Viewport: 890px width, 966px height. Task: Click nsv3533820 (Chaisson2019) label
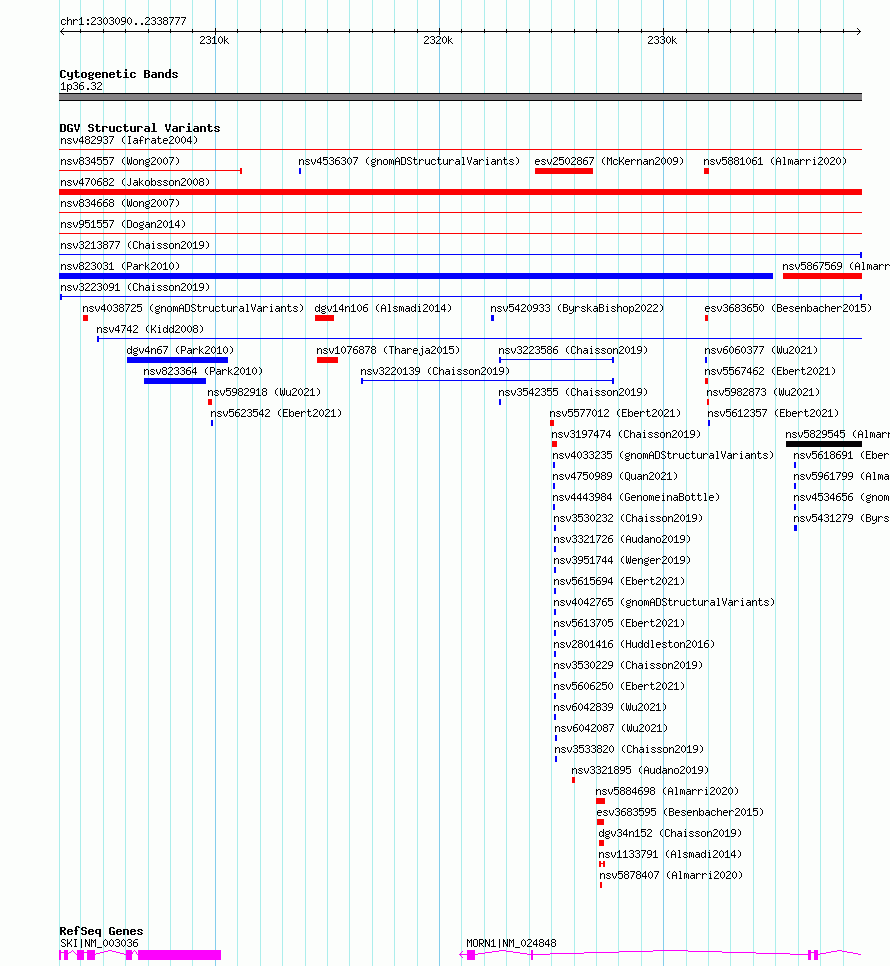coord(629,748)
